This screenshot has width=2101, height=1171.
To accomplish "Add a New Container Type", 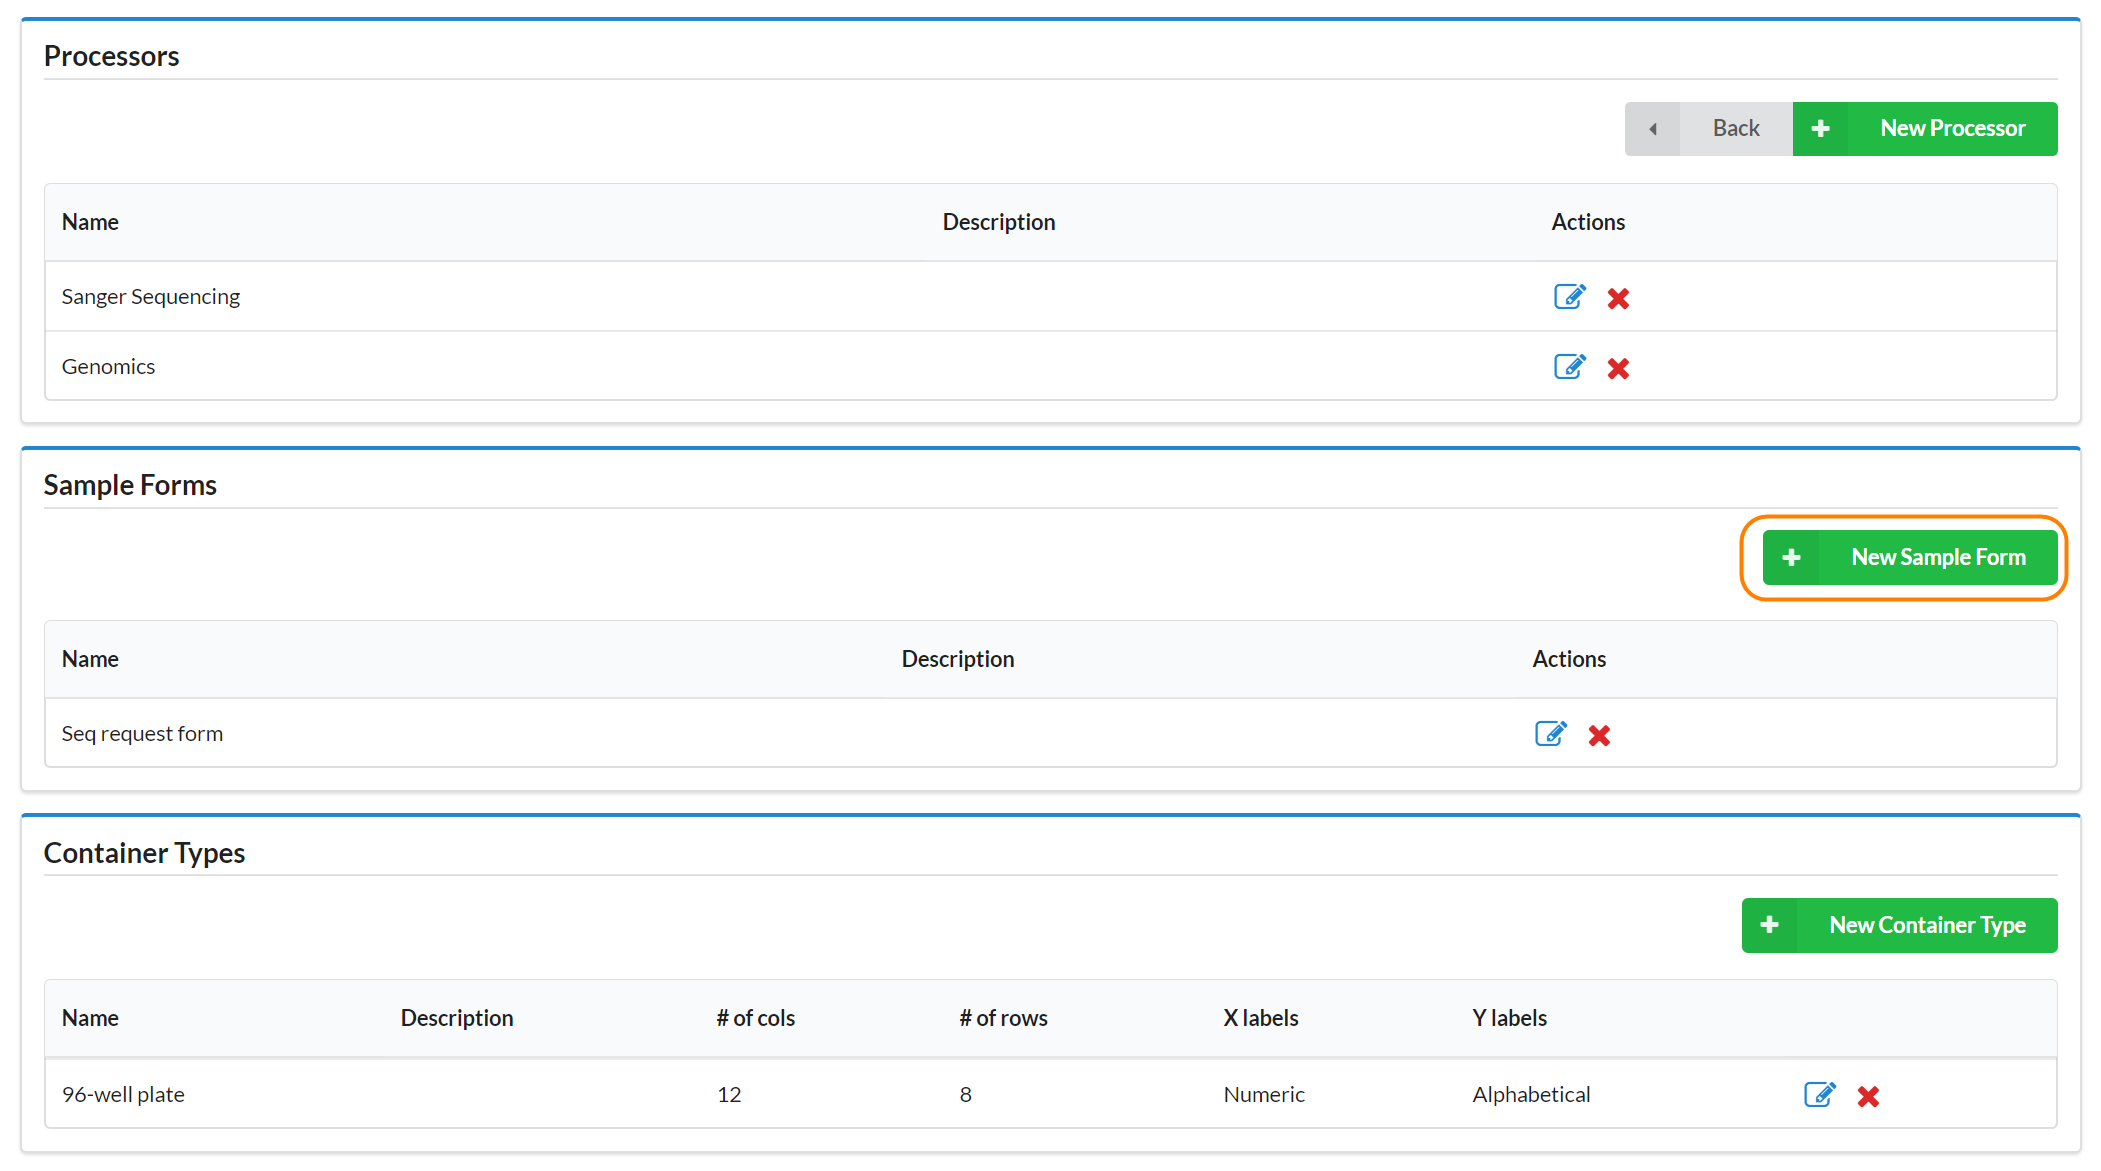I will (x=1926, y=926).
